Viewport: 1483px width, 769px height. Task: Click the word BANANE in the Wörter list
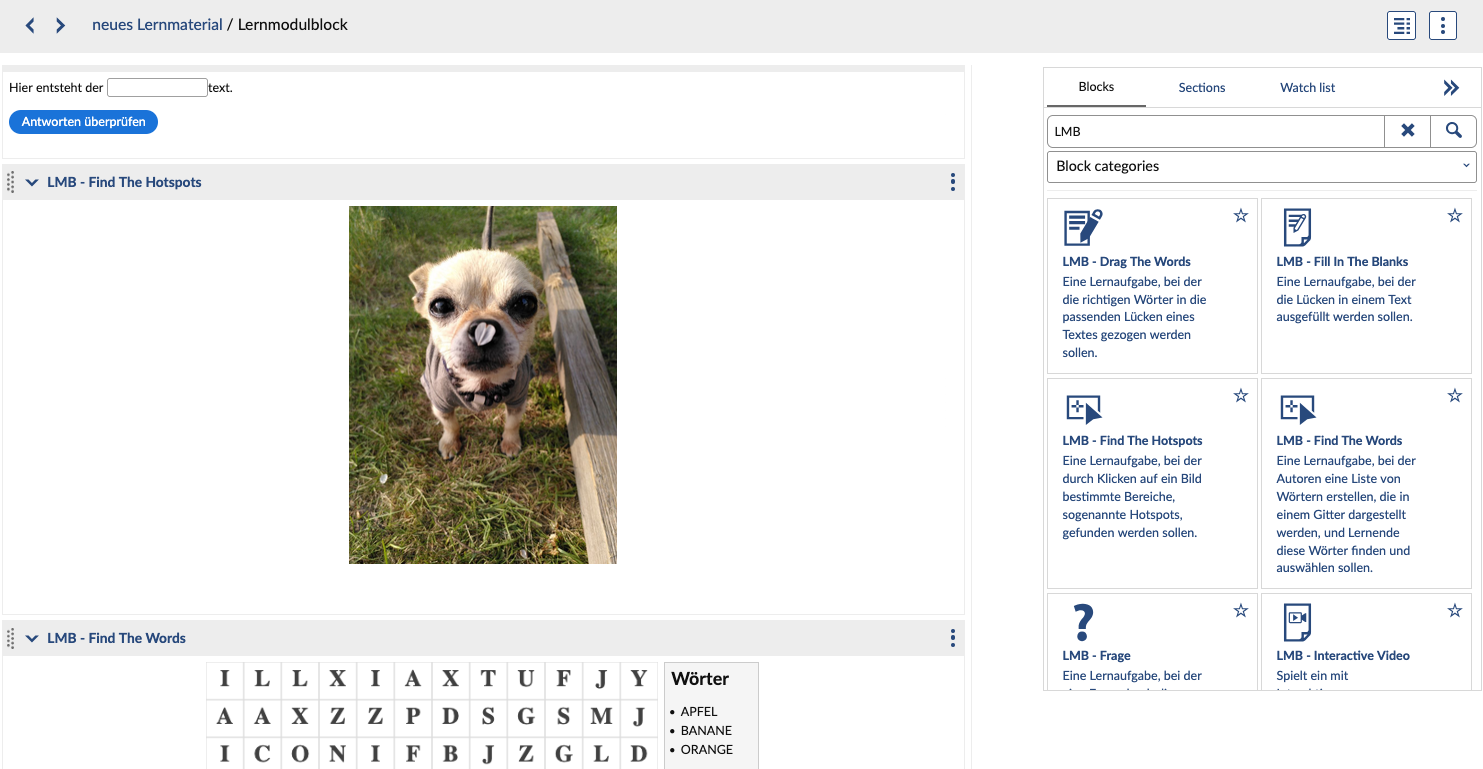coord(706,731)
